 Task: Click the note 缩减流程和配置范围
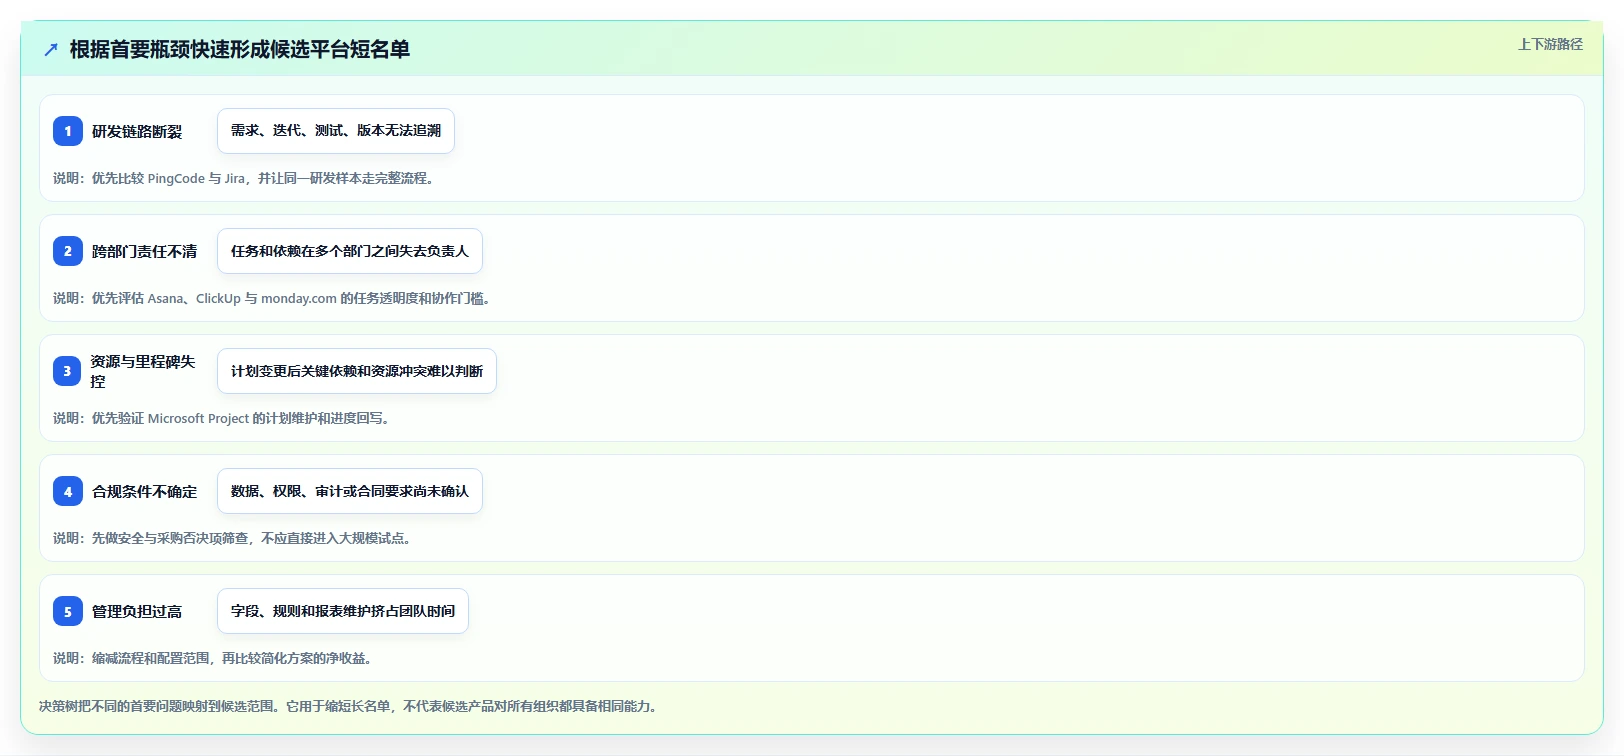pos(213,658)
